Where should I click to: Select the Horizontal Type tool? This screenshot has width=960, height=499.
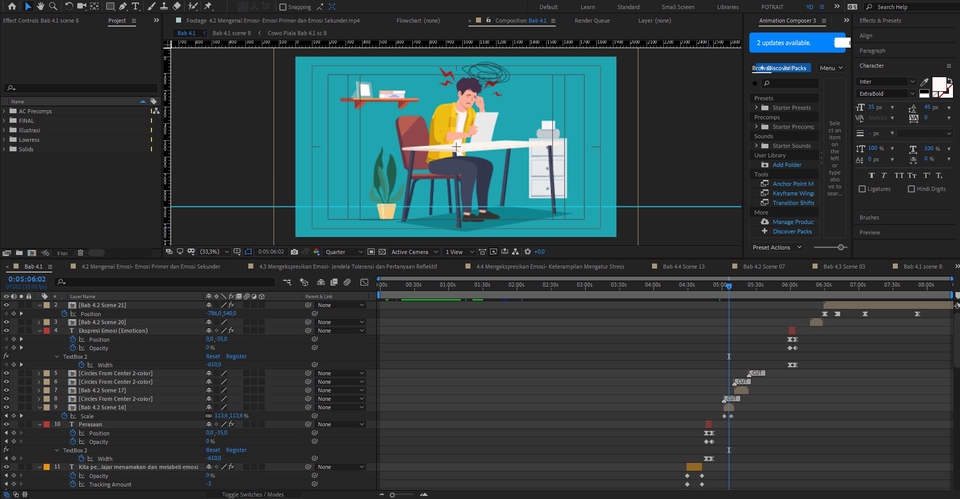135,6
